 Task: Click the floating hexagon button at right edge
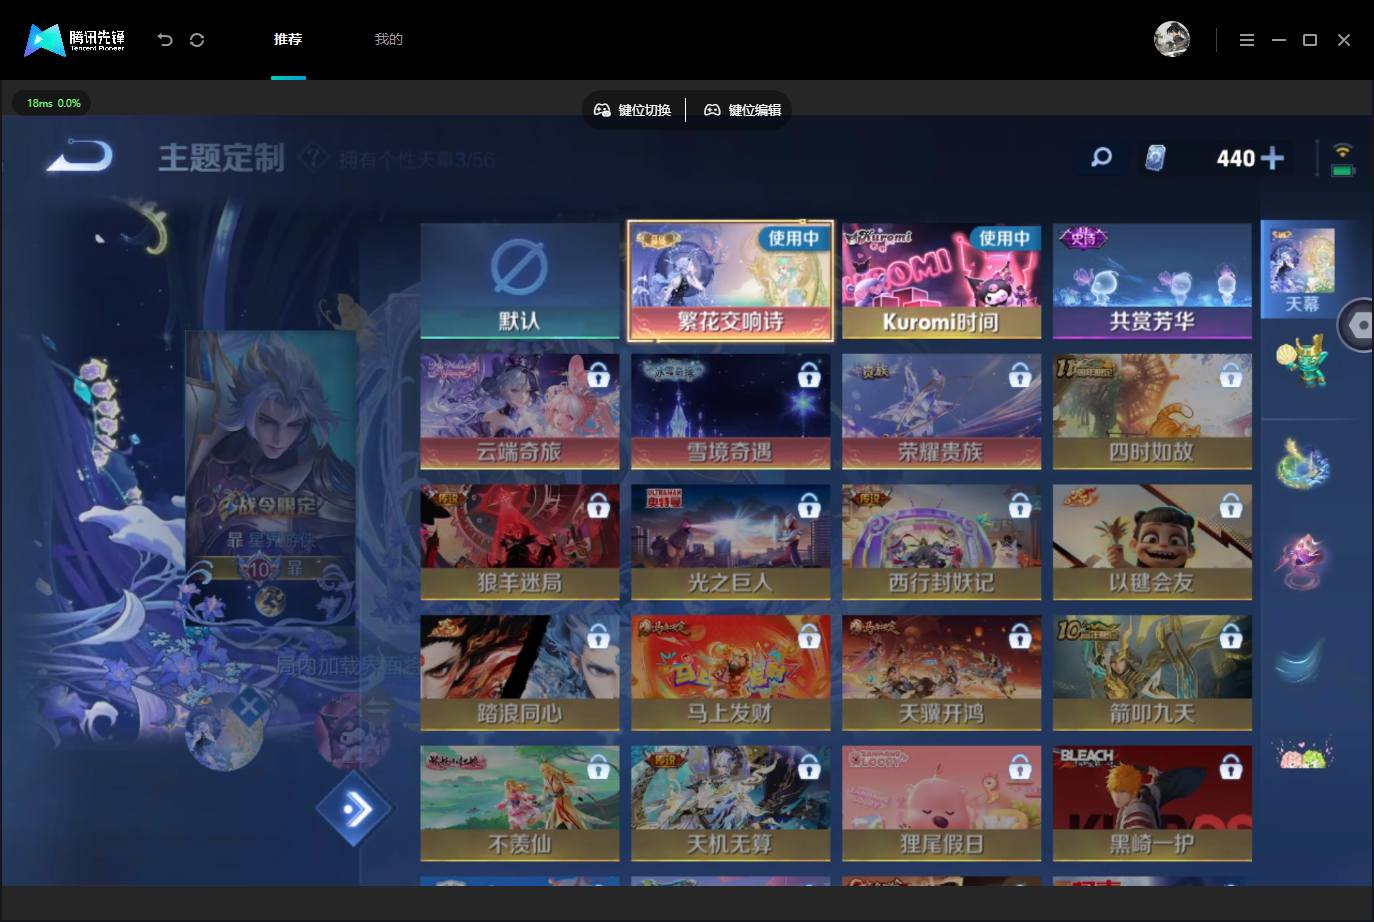[x=1357, y=325]
